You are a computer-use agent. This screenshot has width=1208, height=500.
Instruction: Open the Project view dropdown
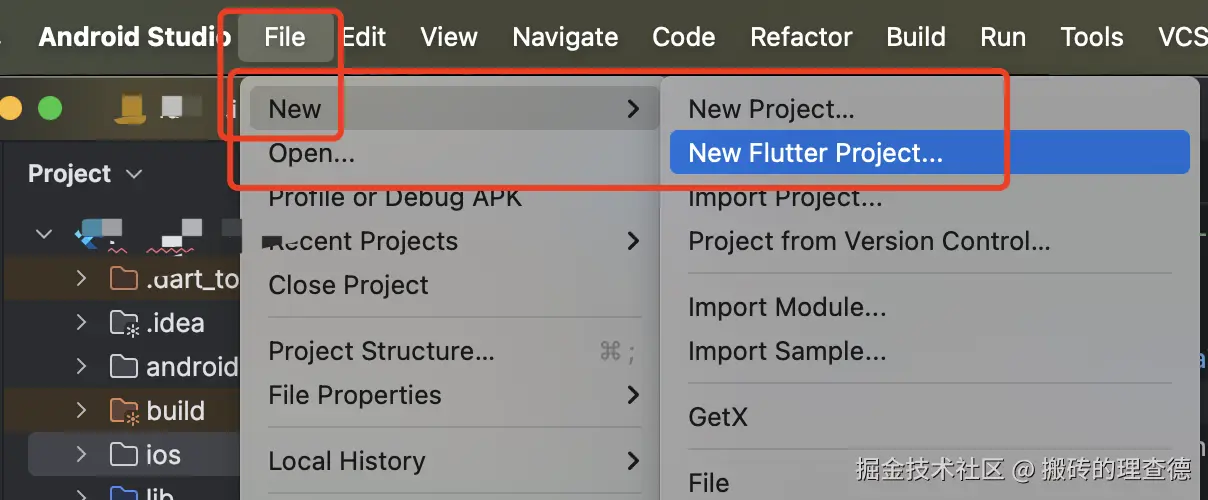pyautogui.click(x=84, y=174)
